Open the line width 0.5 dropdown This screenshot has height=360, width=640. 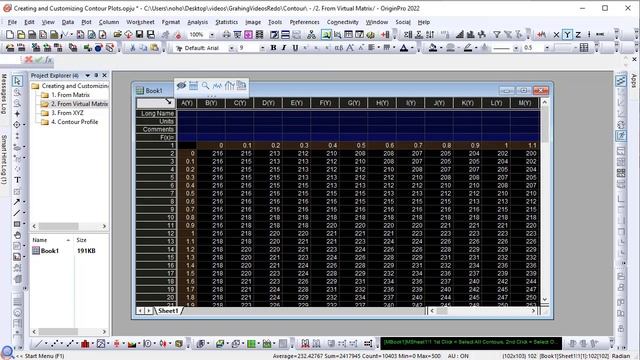click(x=547, y=48)
